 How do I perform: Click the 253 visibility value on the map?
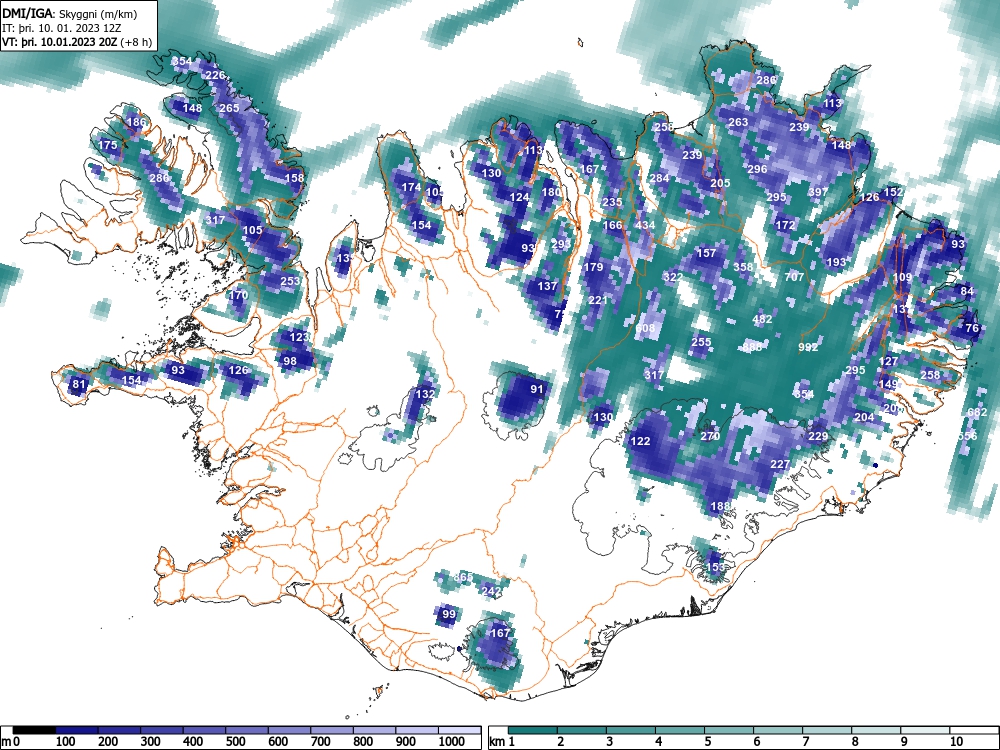[x=290, y=281]
